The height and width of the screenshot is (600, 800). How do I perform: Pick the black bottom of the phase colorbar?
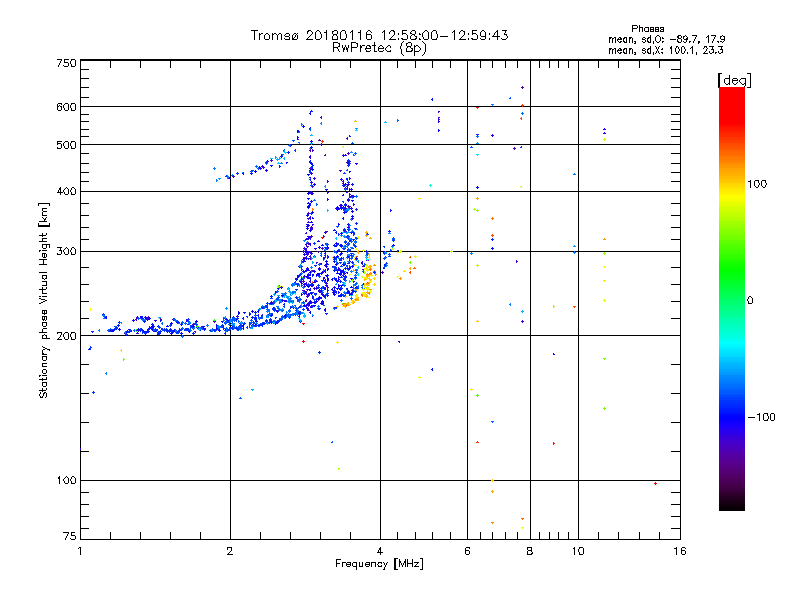(x=732, y=503)
